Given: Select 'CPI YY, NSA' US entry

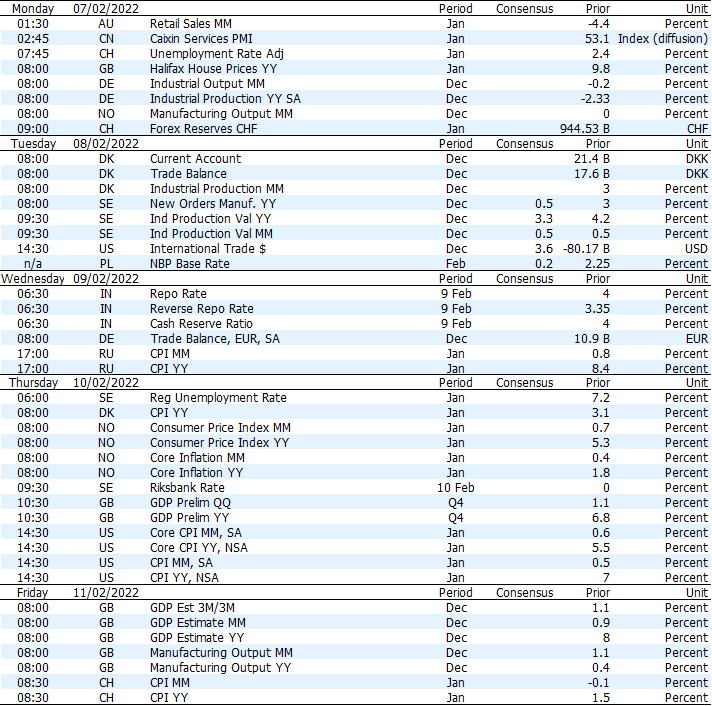Looking at the screenshot, I should pyautogui.click(x=184, y=577).
